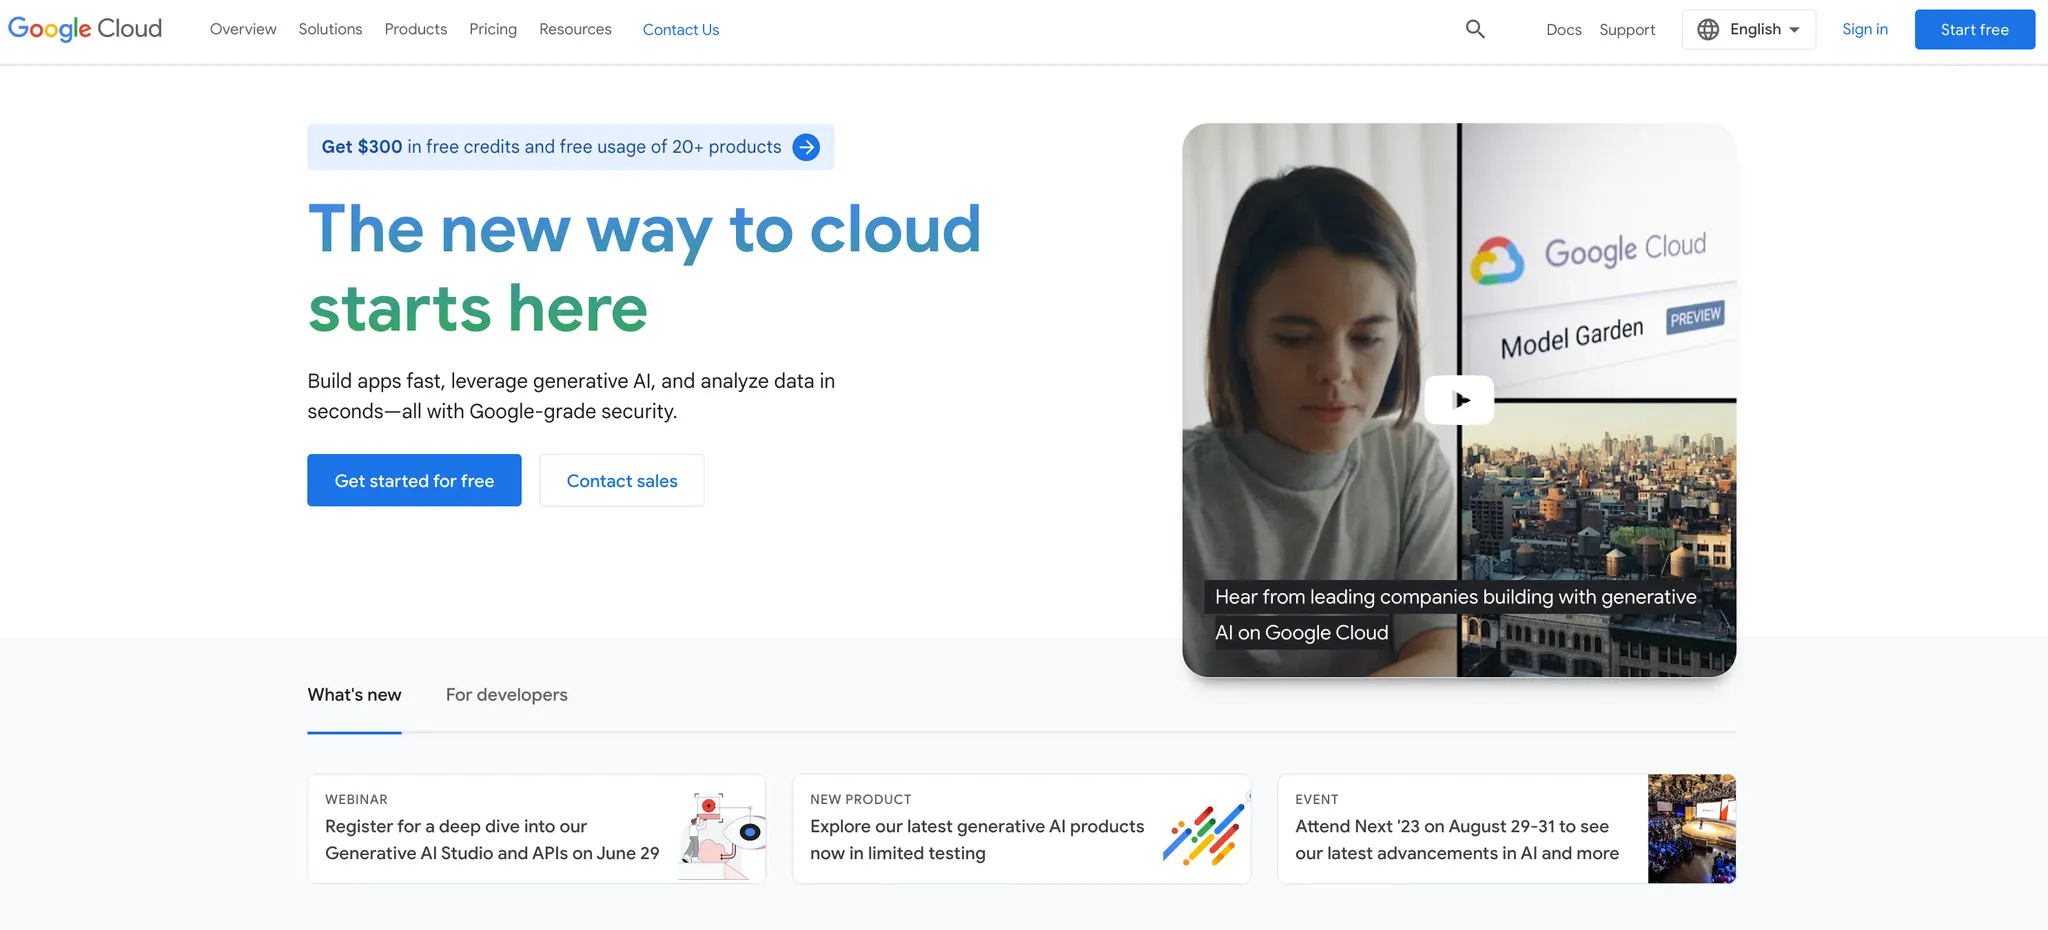Open the Pricing page
The width and height of the screenshot is (2048, 930).
493,30
